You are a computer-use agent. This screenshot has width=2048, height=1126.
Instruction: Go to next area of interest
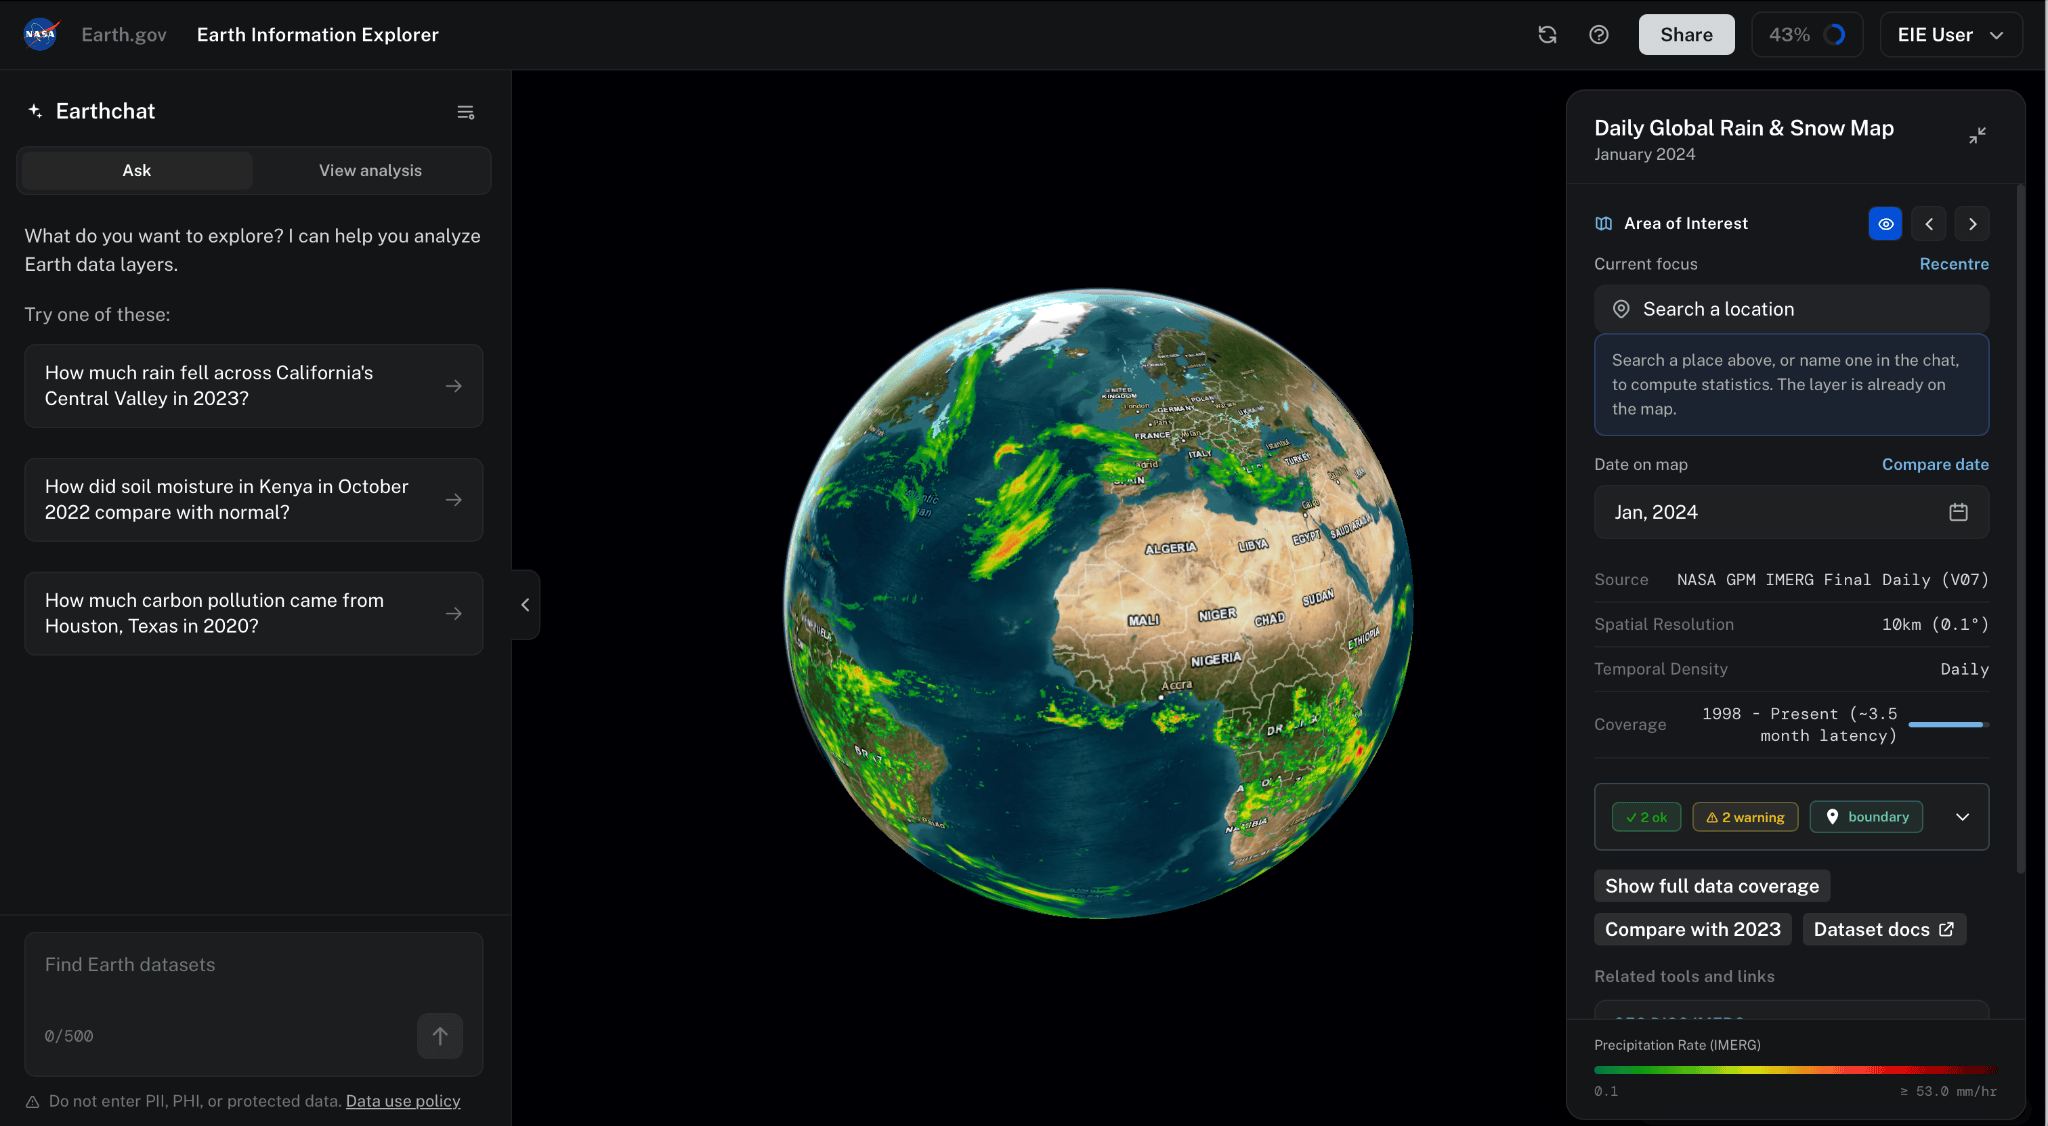pos(1972,224)
